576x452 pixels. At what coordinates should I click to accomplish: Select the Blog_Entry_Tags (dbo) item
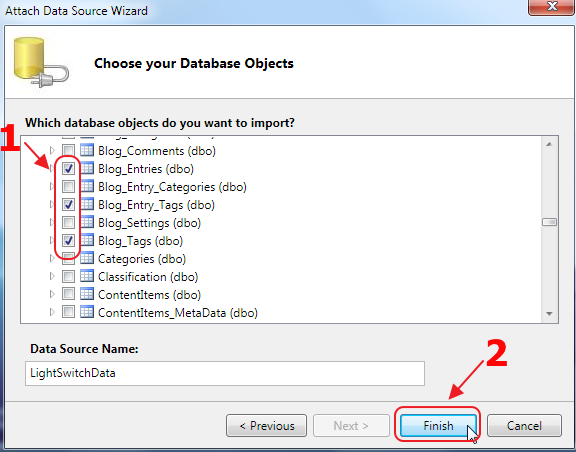[x=156, y=205]
